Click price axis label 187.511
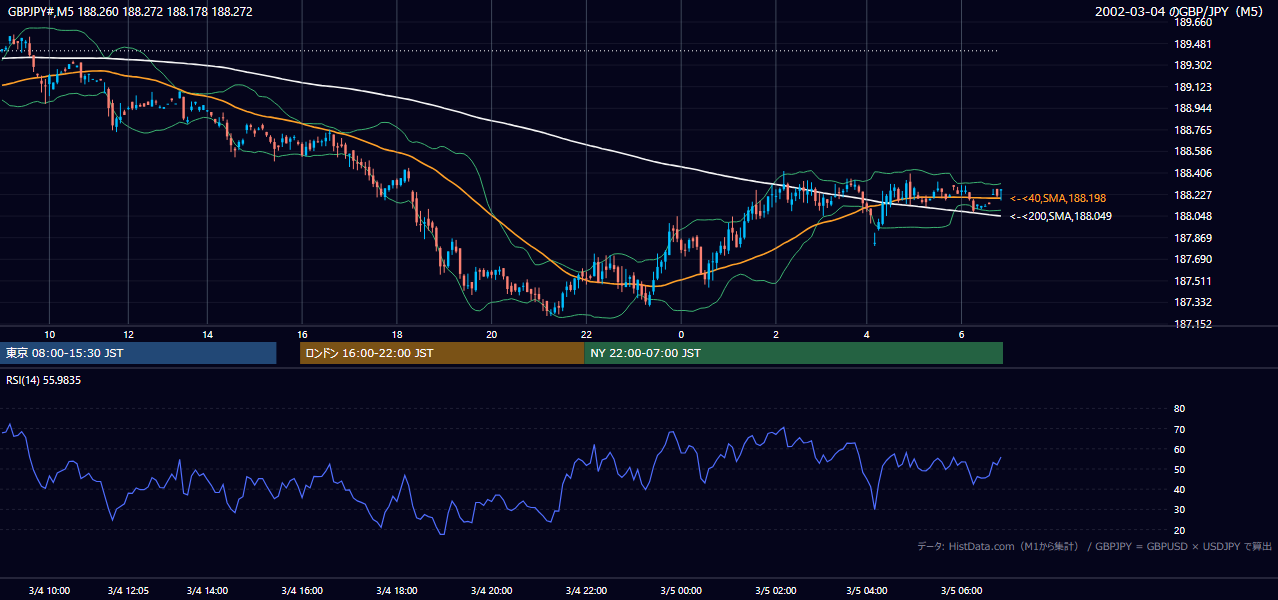 pyautogui.click(x=1192, y=281)
